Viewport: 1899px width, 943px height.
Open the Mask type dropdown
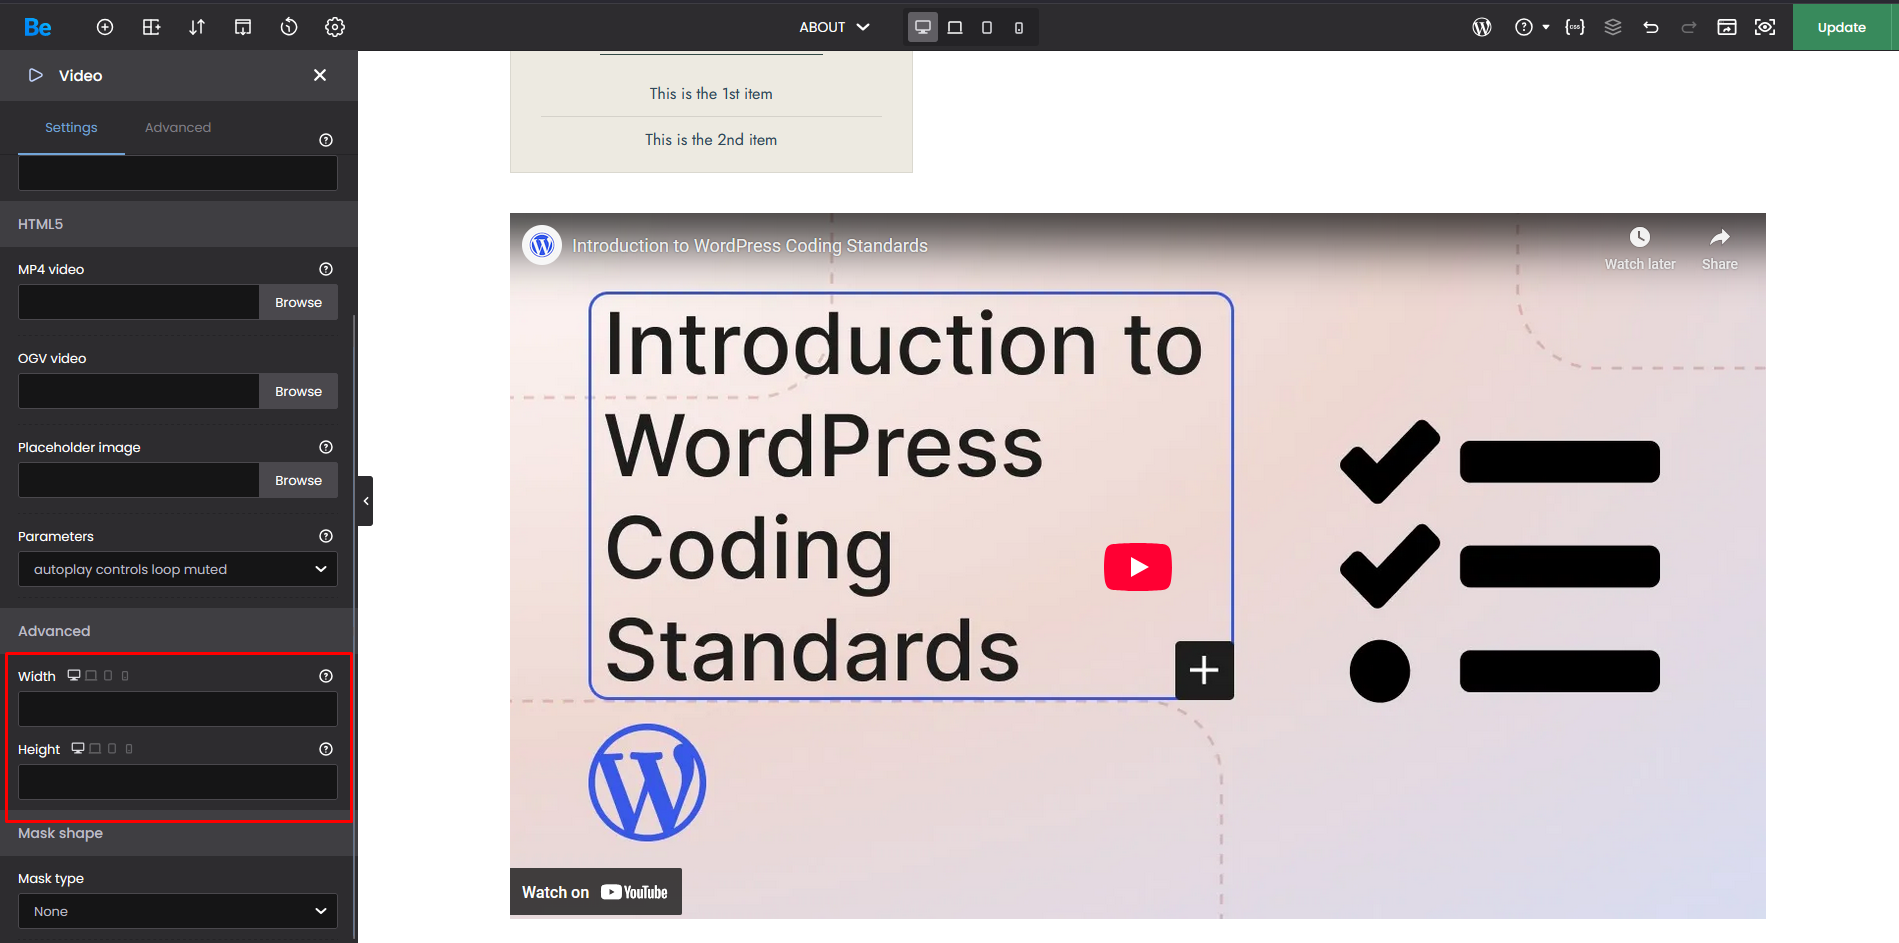coord(178,911)
